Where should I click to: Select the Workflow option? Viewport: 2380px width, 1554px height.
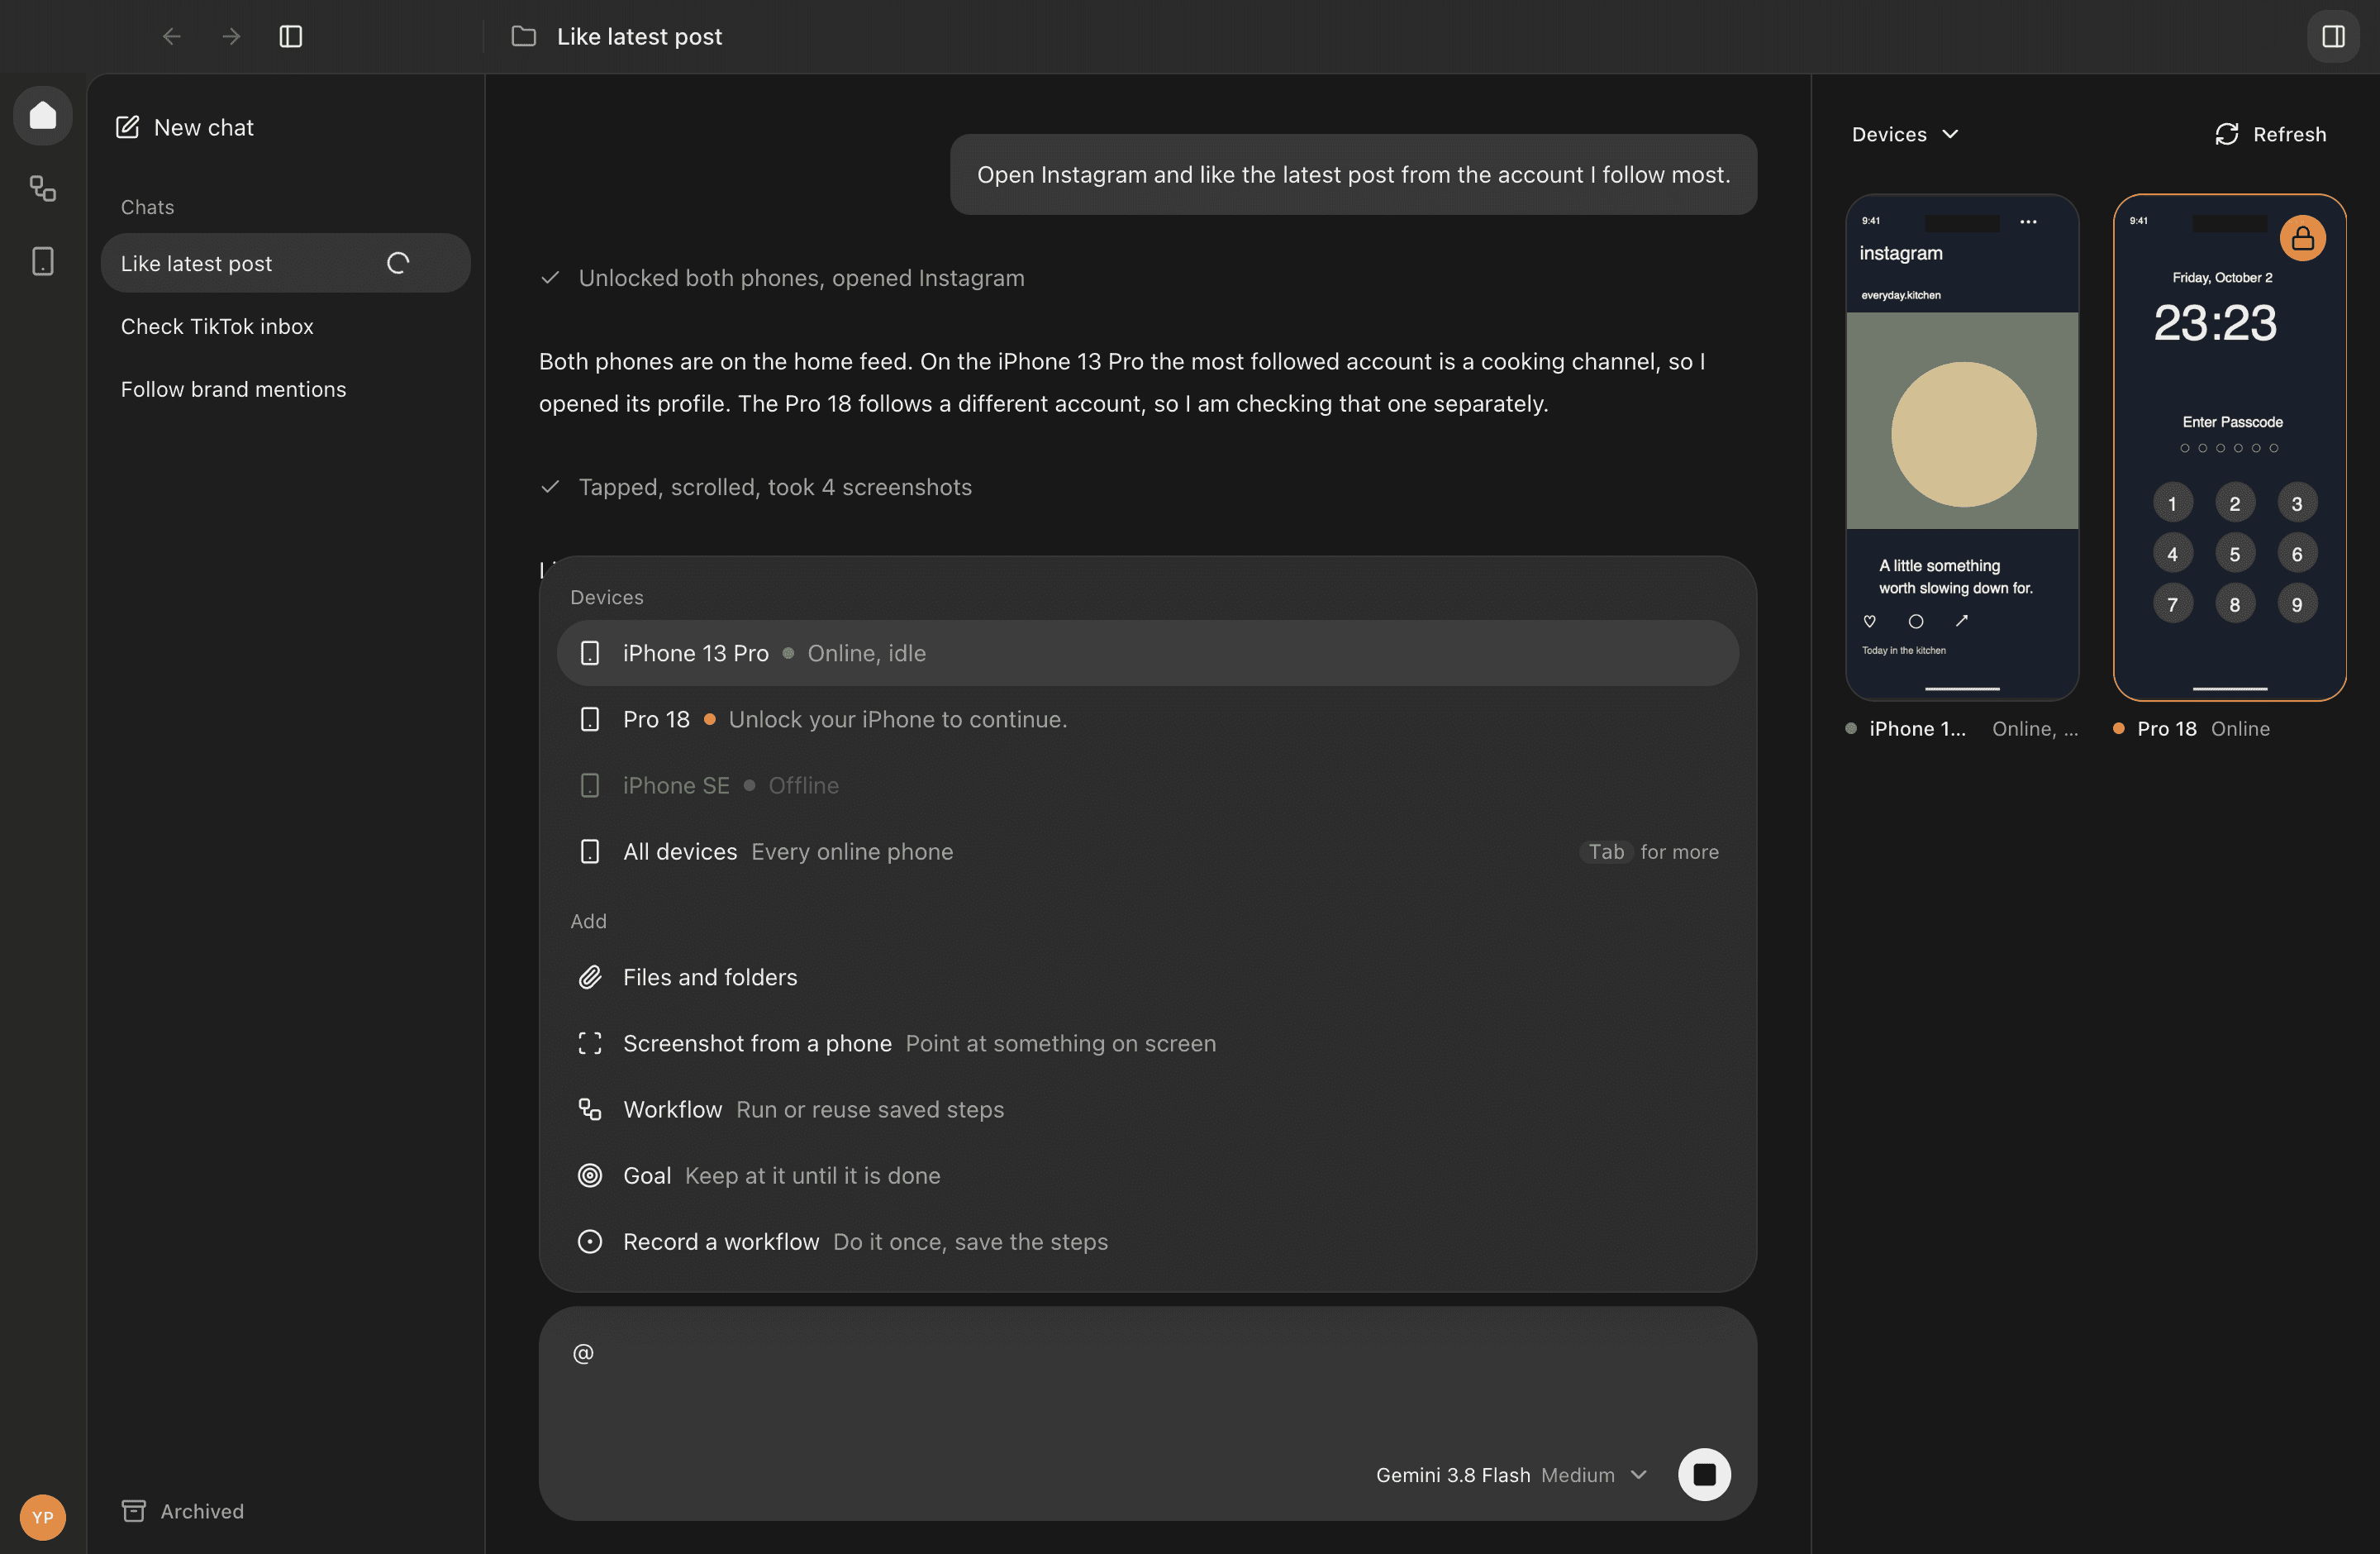pos(1147,1109)
